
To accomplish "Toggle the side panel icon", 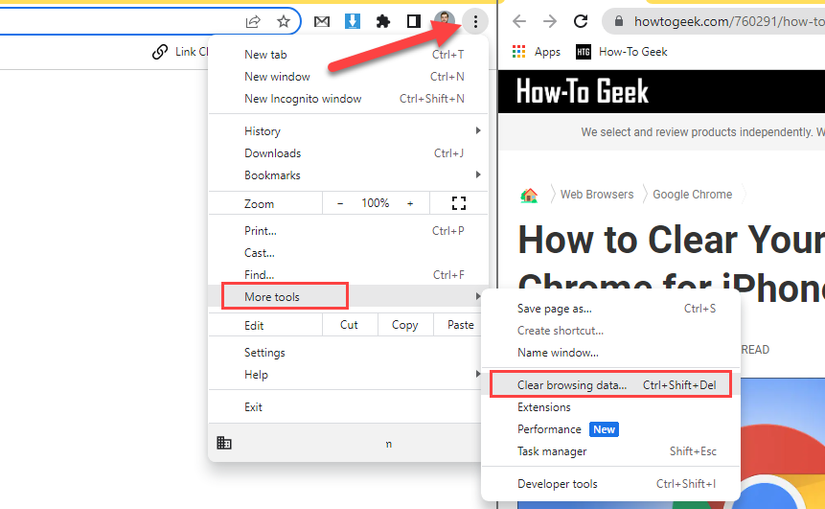I will coord(414,22).
